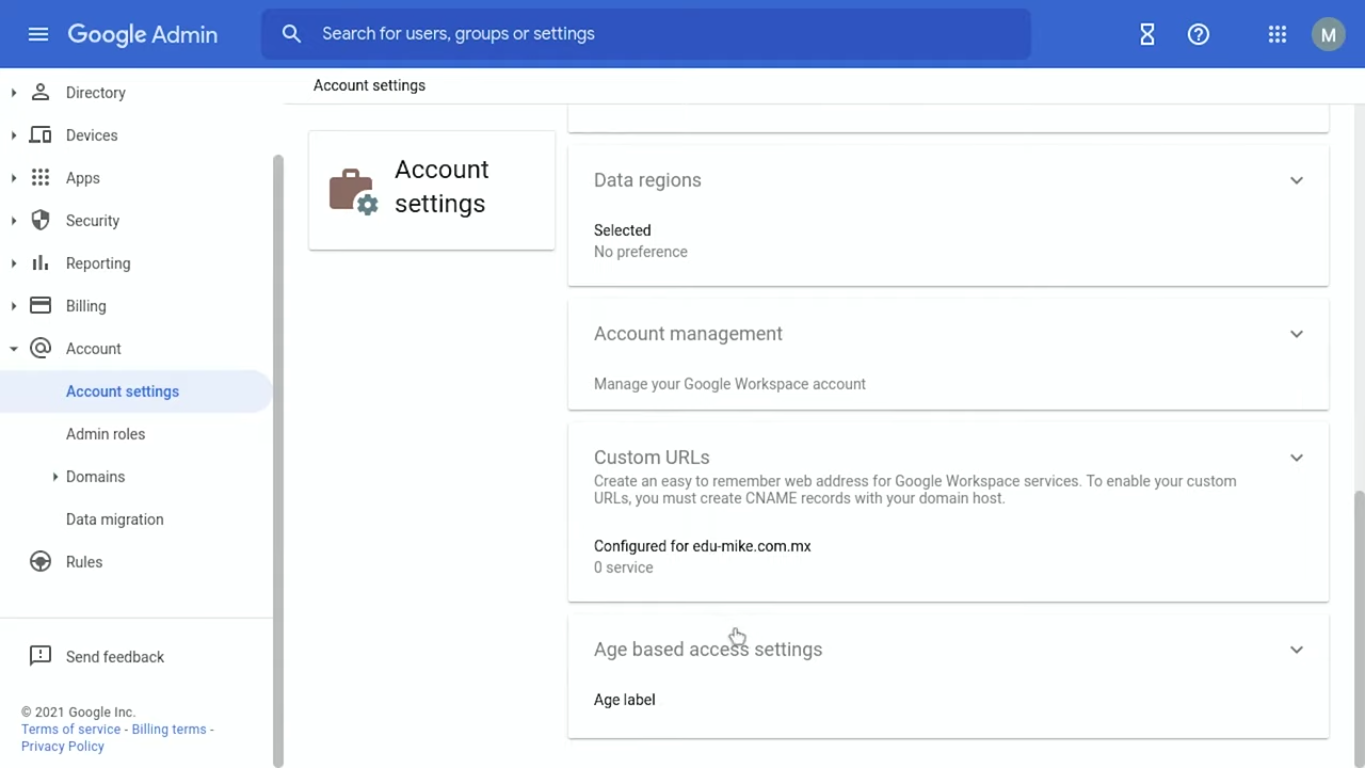This screenshot has height=768, width=1365.
Task: Open Billing in the sidebar
Action: click(85, 306)
